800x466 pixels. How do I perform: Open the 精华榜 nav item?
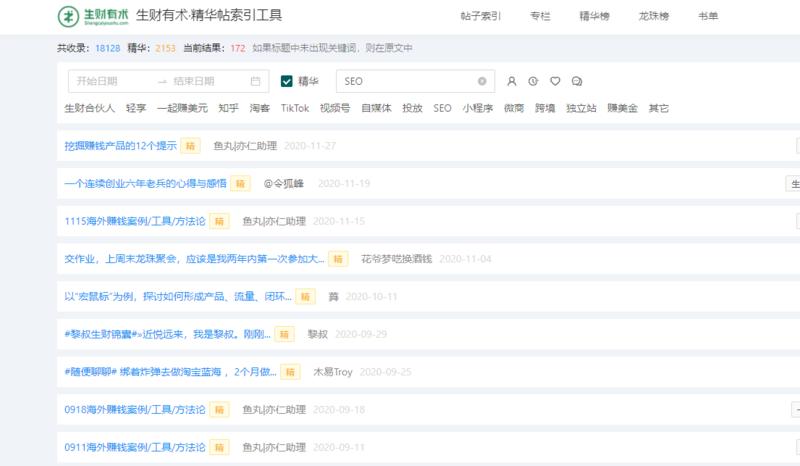point(594,16)
